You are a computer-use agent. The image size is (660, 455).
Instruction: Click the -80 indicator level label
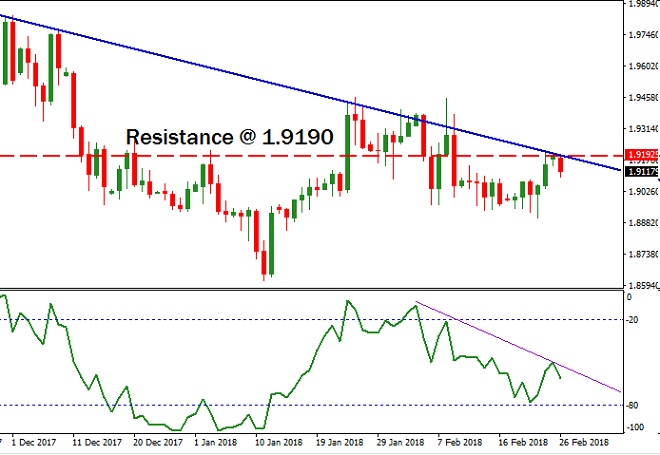coord(632,405)
